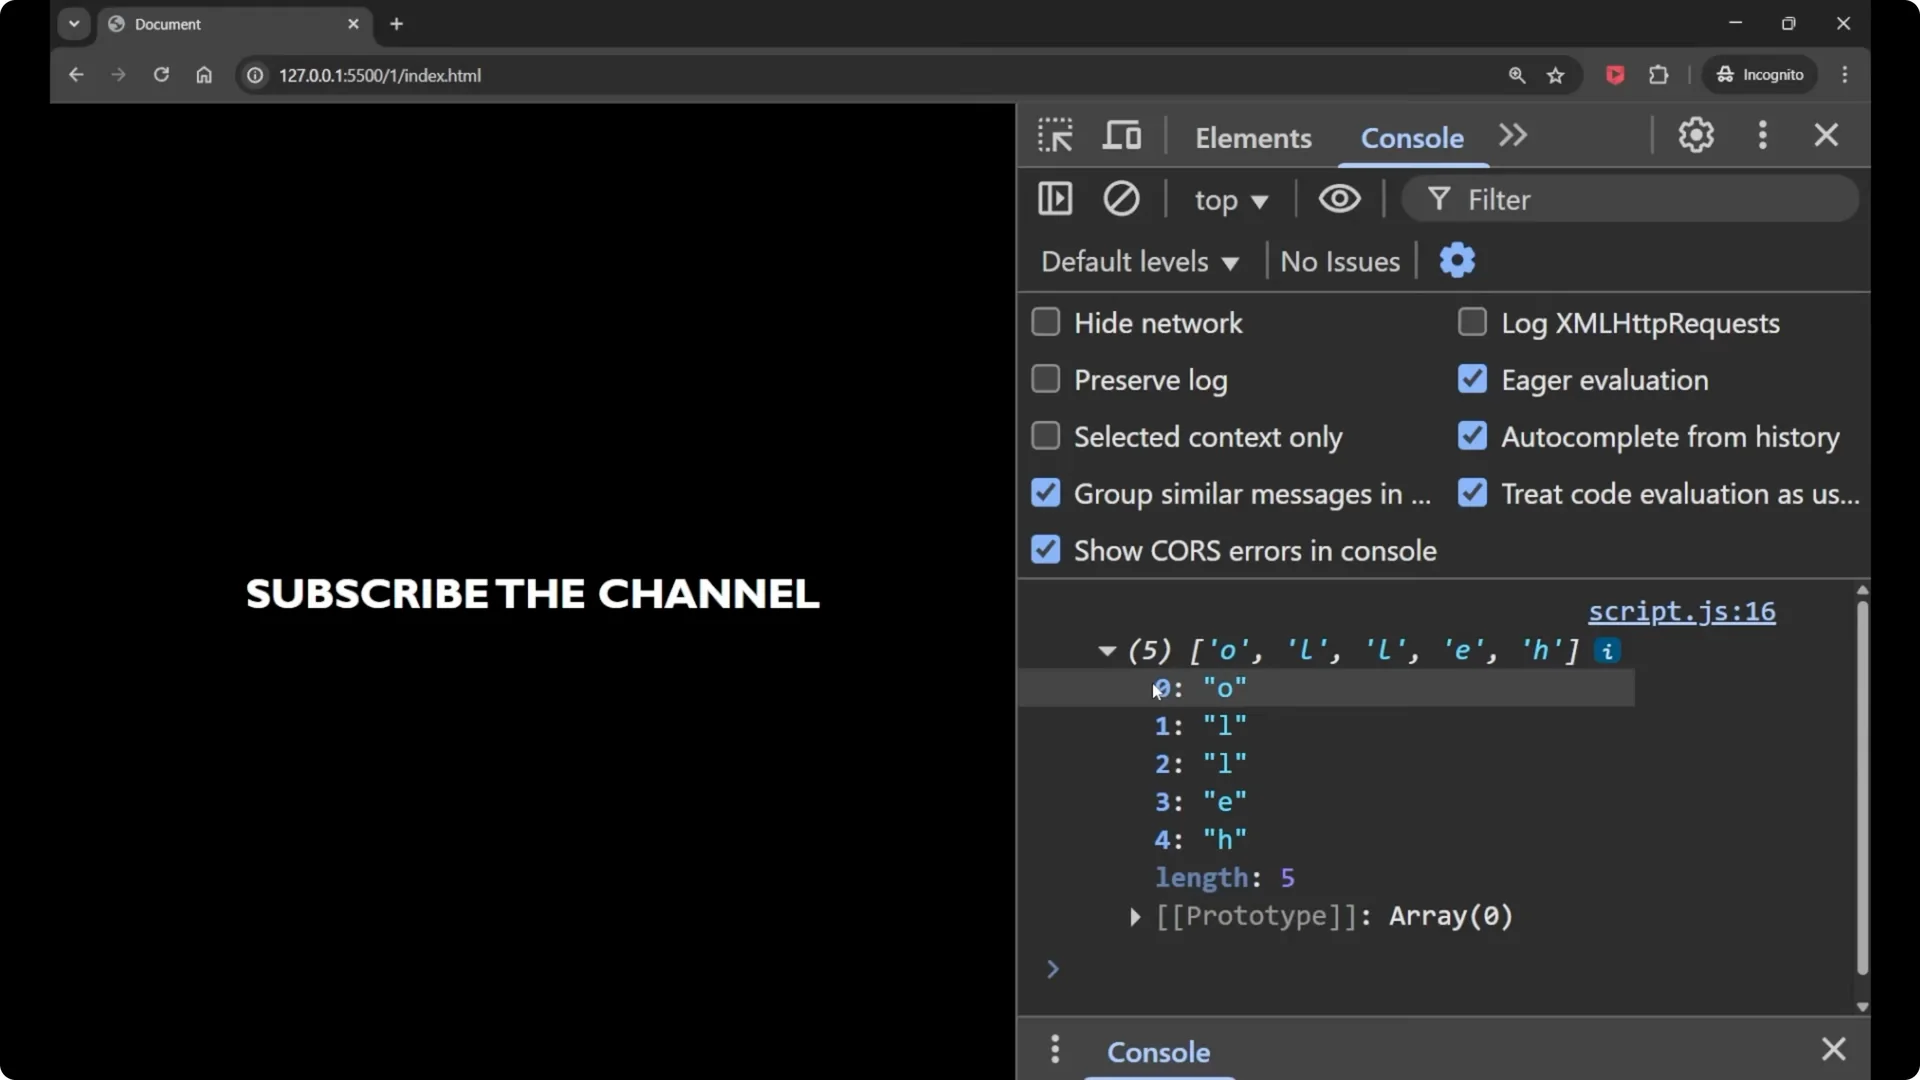The height and width of the screenshot is (1080, 1920).
Task: Open script.js:16 source link
Action: pyautogui.click(x=1682, y=612)
